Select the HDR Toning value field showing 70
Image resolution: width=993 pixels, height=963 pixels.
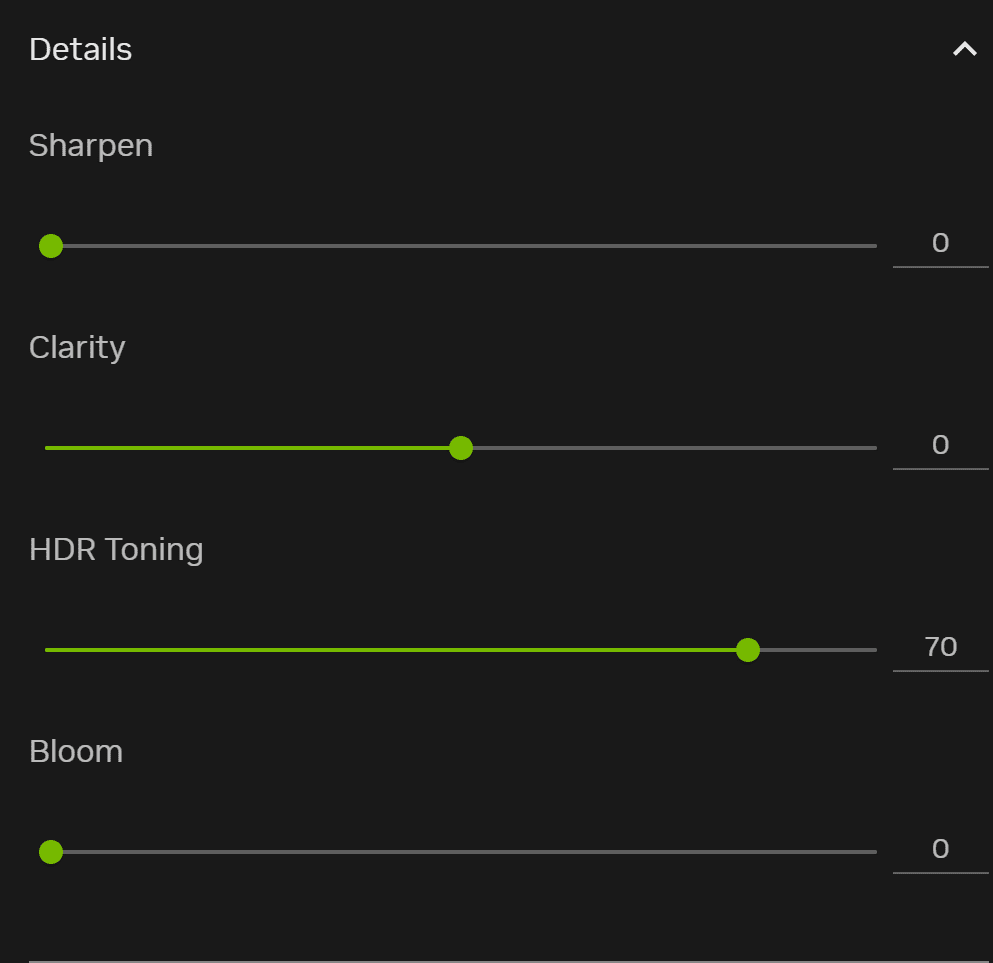coord(940,648)
